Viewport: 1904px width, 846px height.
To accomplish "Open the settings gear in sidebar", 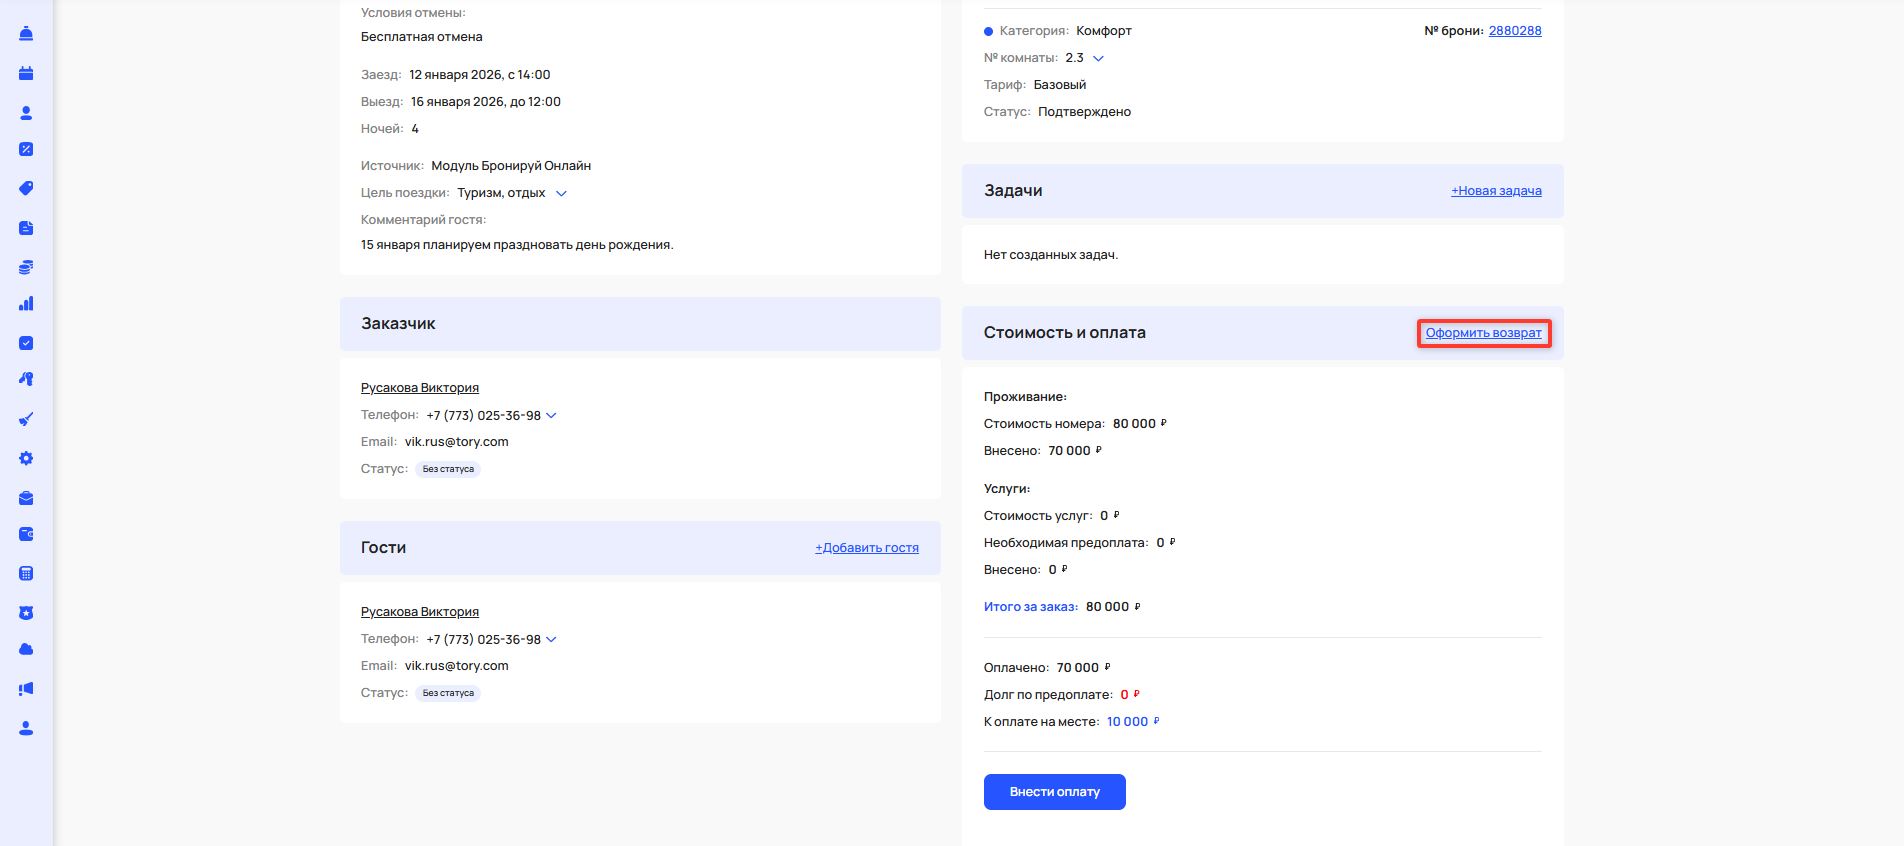I will click(x=26, y=458).
